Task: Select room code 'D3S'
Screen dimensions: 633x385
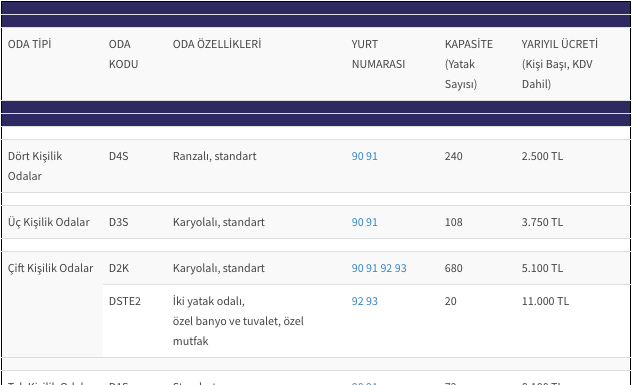Action: click(119, 222)
